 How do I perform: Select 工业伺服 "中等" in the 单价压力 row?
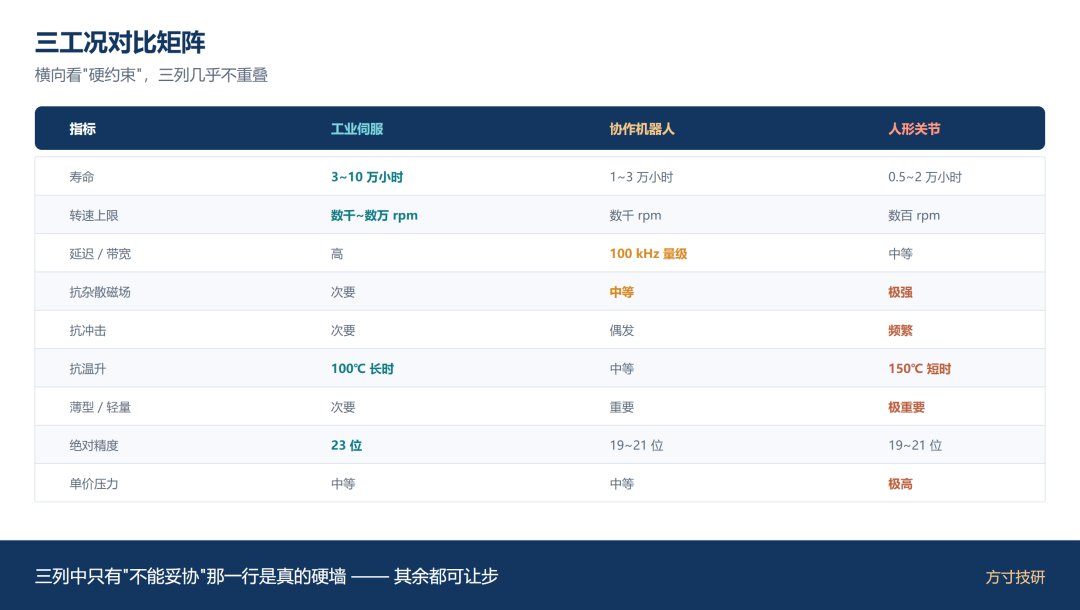coord(344,484)
